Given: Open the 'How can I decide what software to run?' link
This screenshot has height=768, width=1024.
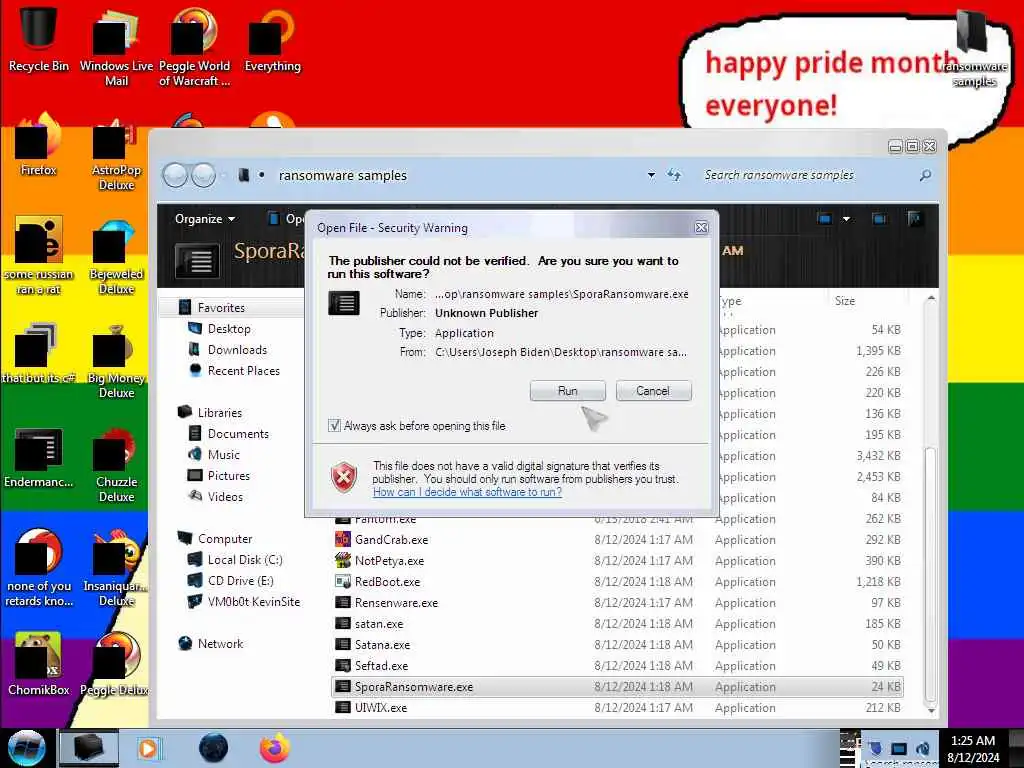Looking at the screenshot, I should (467, 492).
